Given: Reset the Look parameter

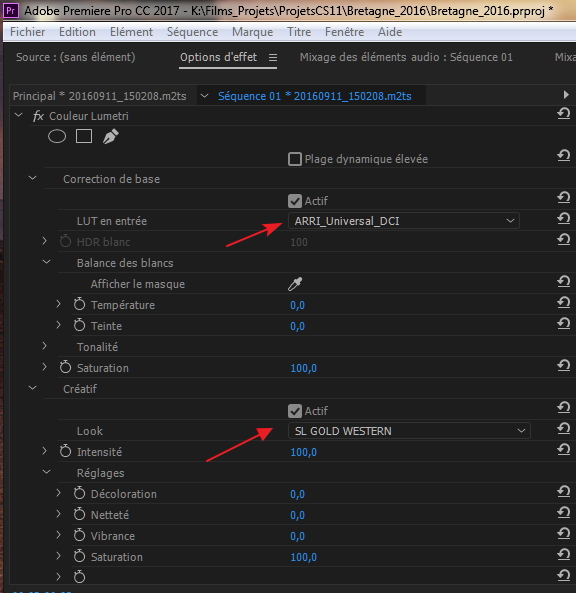Looking at the screenshot, I should 564,428.
